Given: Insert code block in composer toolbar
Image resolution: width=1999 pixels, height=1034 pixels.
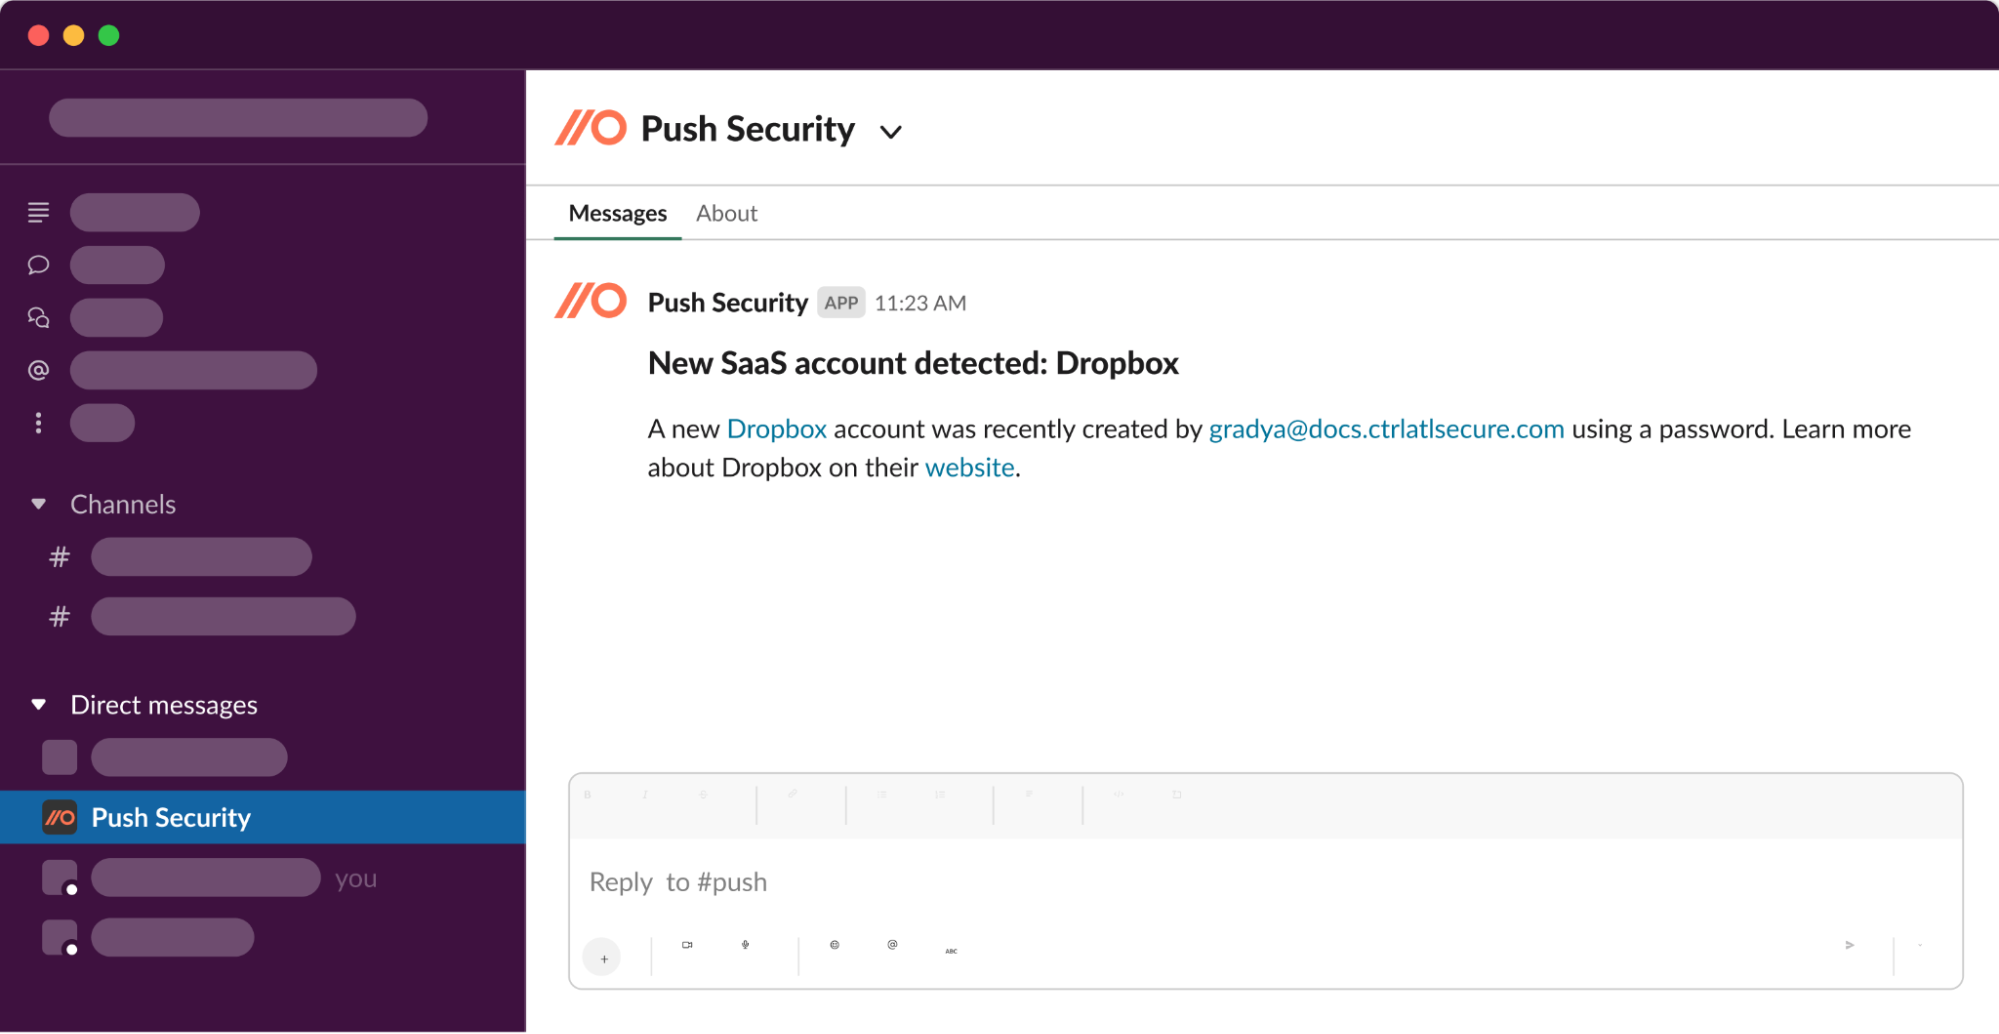Looking at the screenshot, I should pyautogui.click(x=1177, y=795).
